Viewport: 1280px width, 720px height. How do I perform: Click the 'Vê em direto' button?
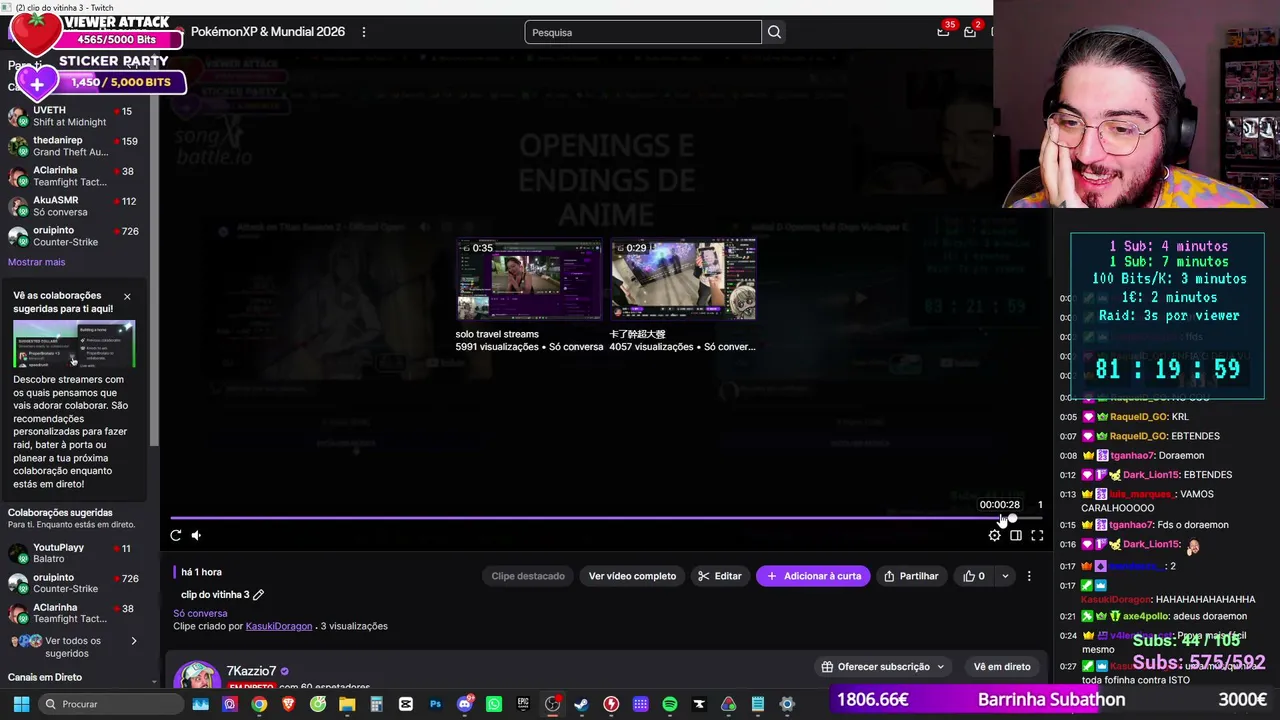click(x=1002, y=667)
